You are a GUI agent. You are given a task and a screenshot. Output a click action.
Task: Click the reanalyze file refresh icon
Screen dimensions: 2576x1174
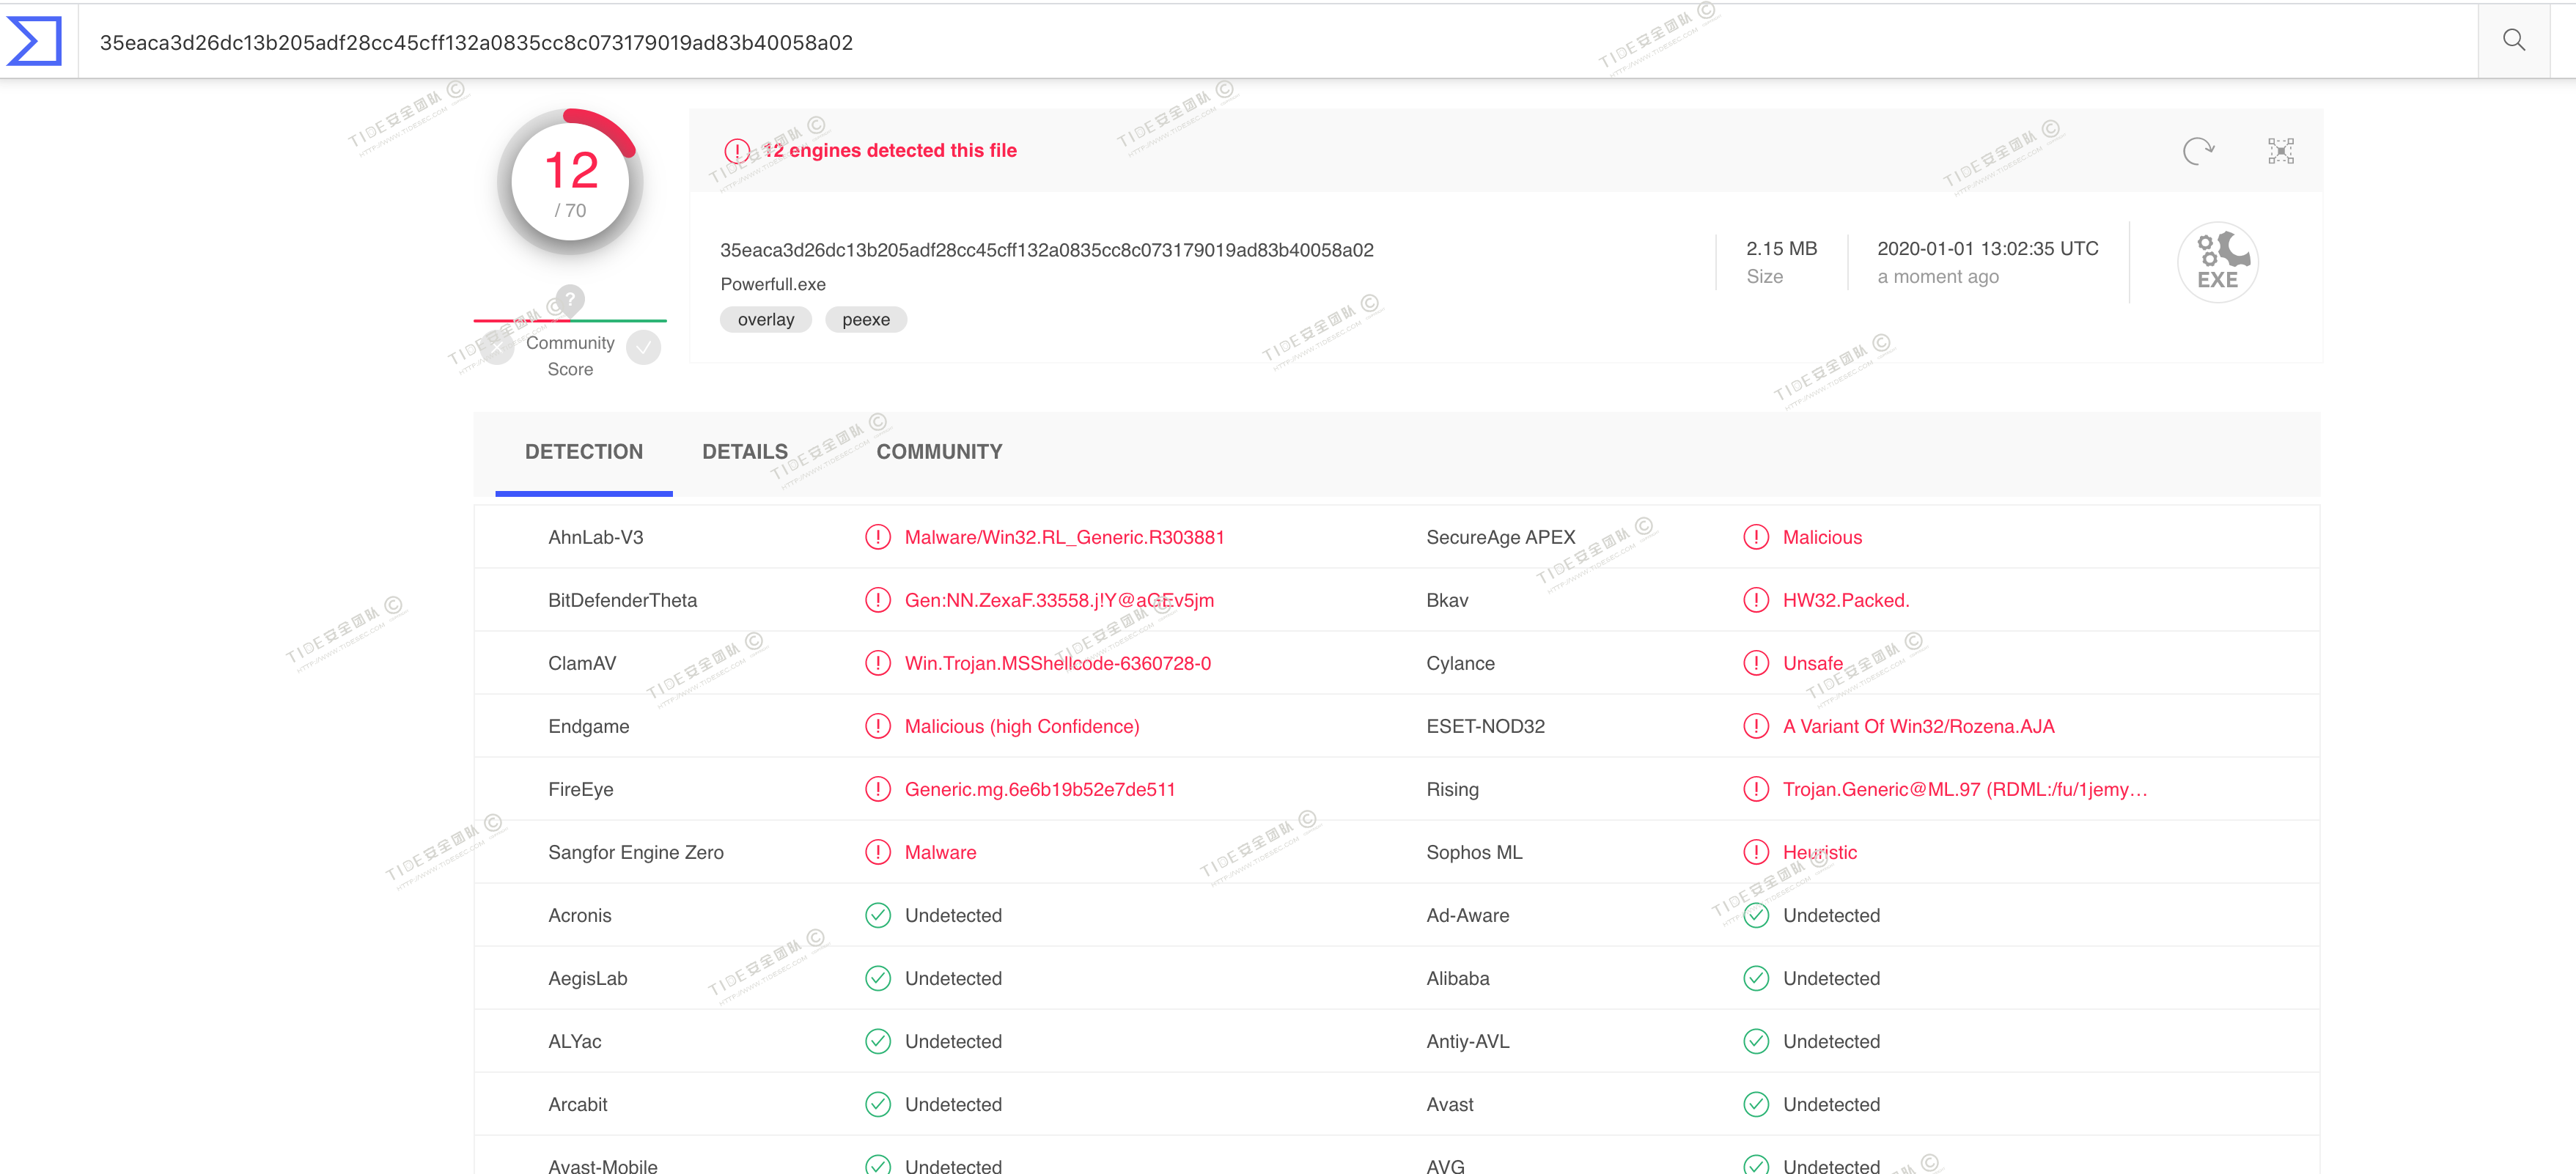click(2197, 151)
